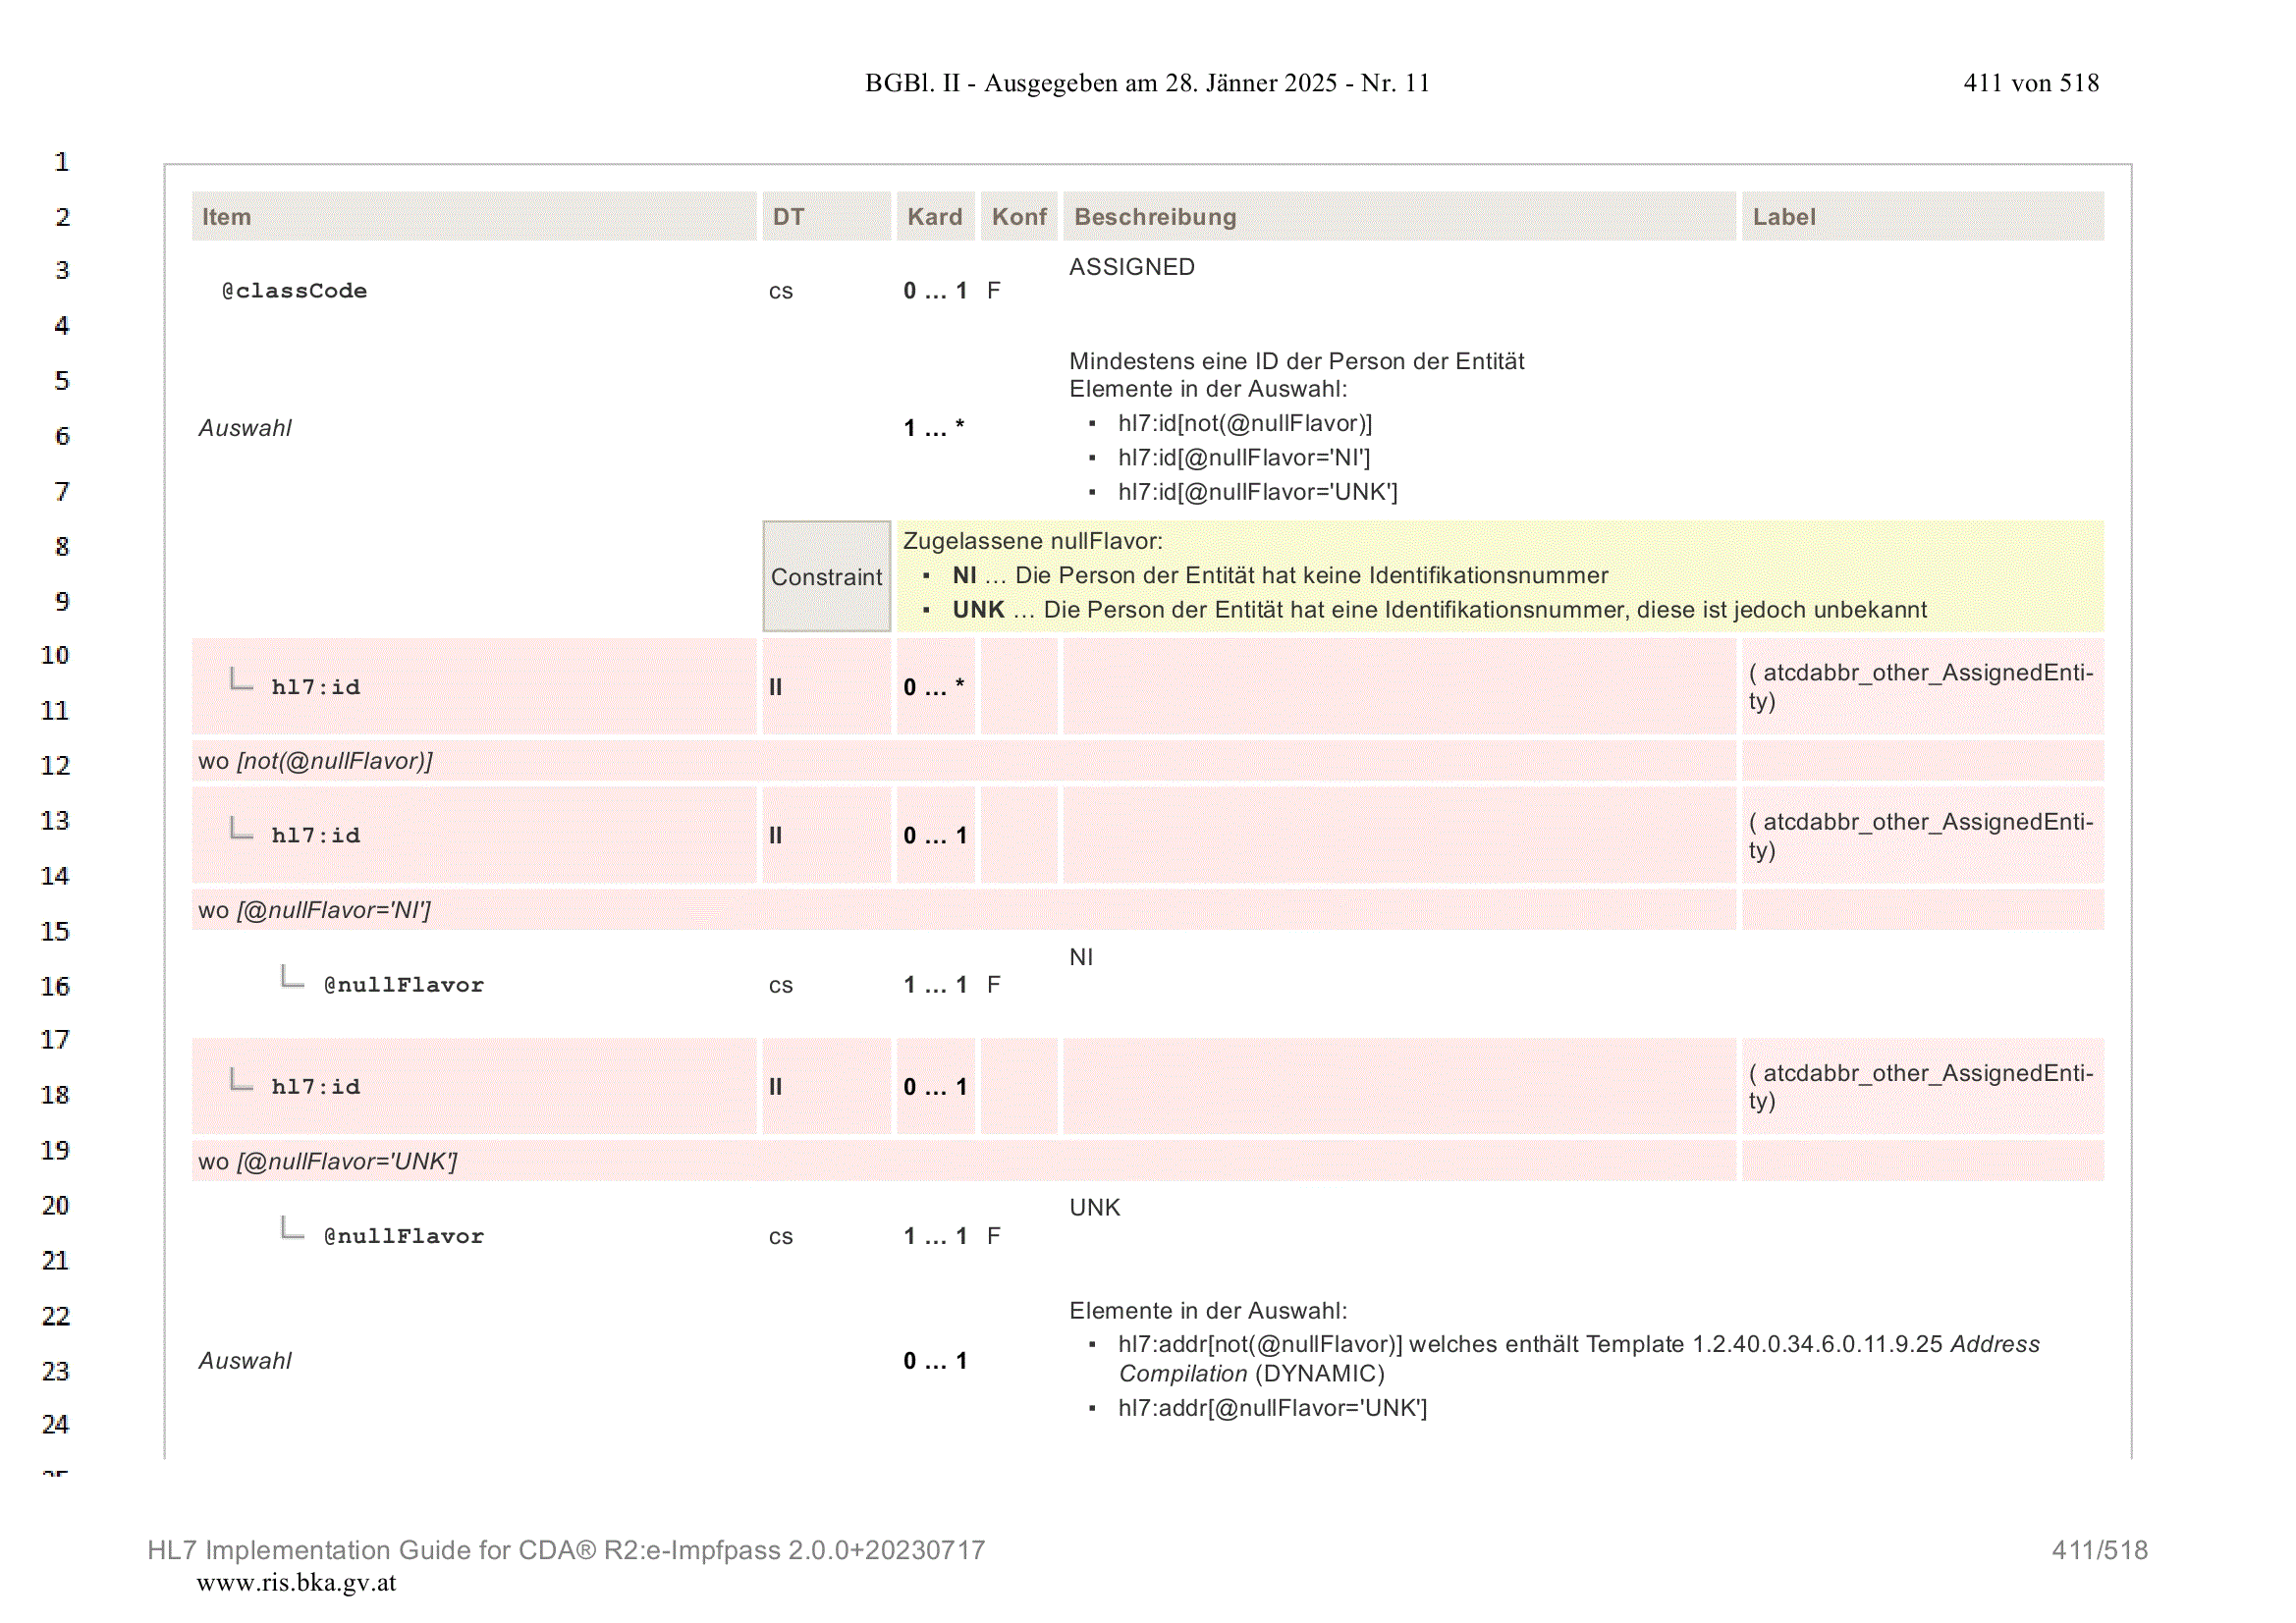Click the first Auswahl item with cardinality 1 … *
Screen dimensions: 2296x1623
pos(245,428)
